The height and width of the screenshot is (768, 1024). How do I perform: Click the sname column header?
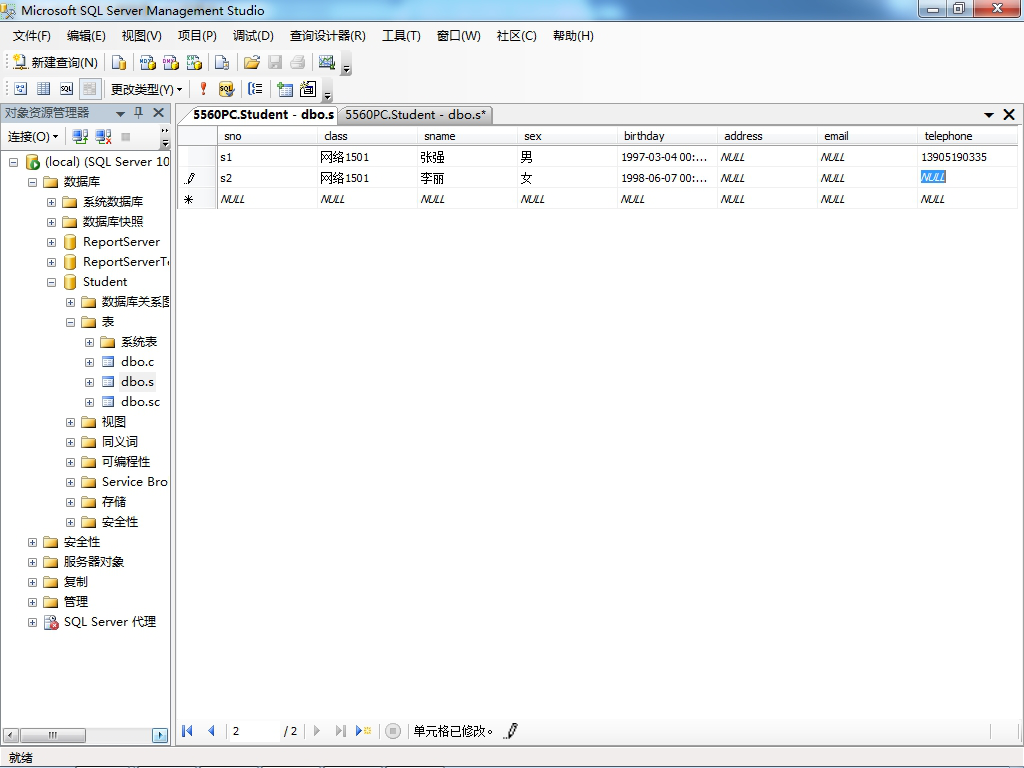[468, 136]
